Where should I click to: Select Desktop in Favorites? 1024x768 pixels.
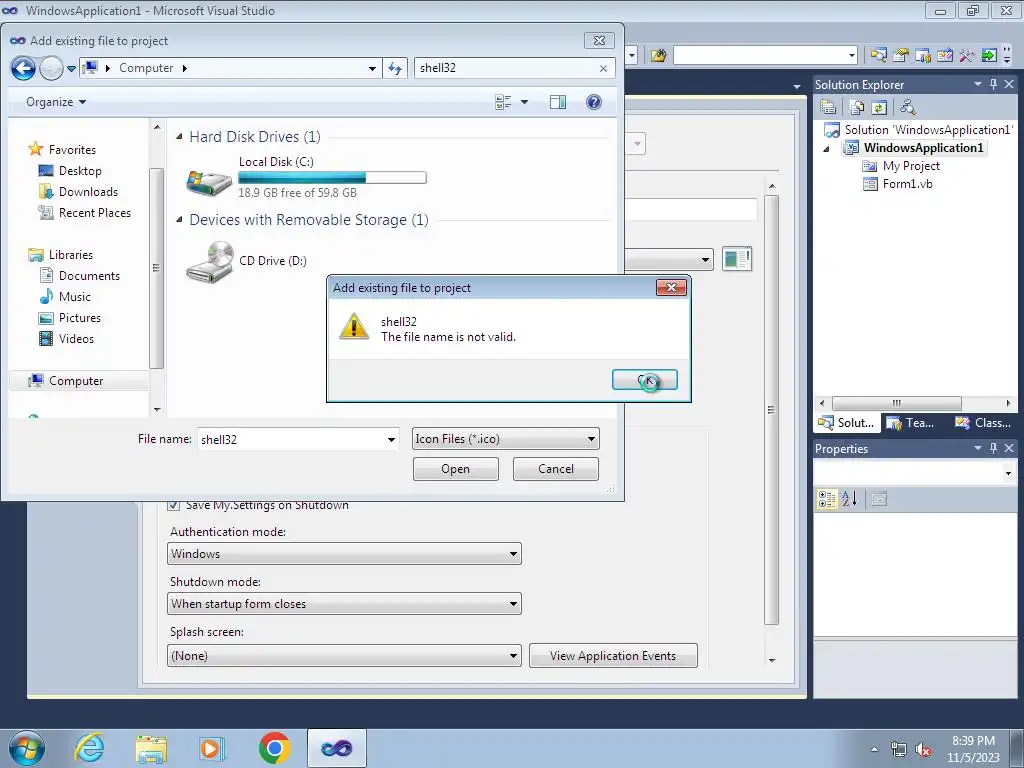pyautogui.click(x=71, y=170)
